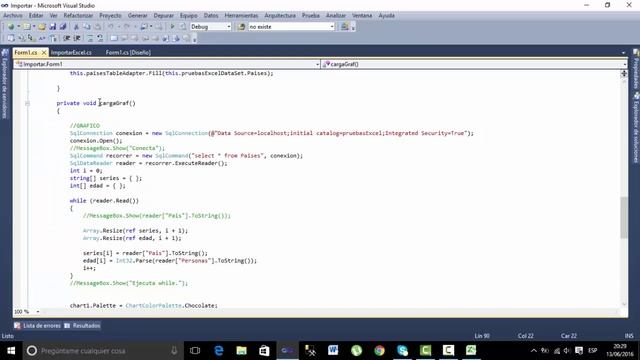Click the Increase indent icon
The width and height of the screenshot is (640, 360).
point(77,38)
